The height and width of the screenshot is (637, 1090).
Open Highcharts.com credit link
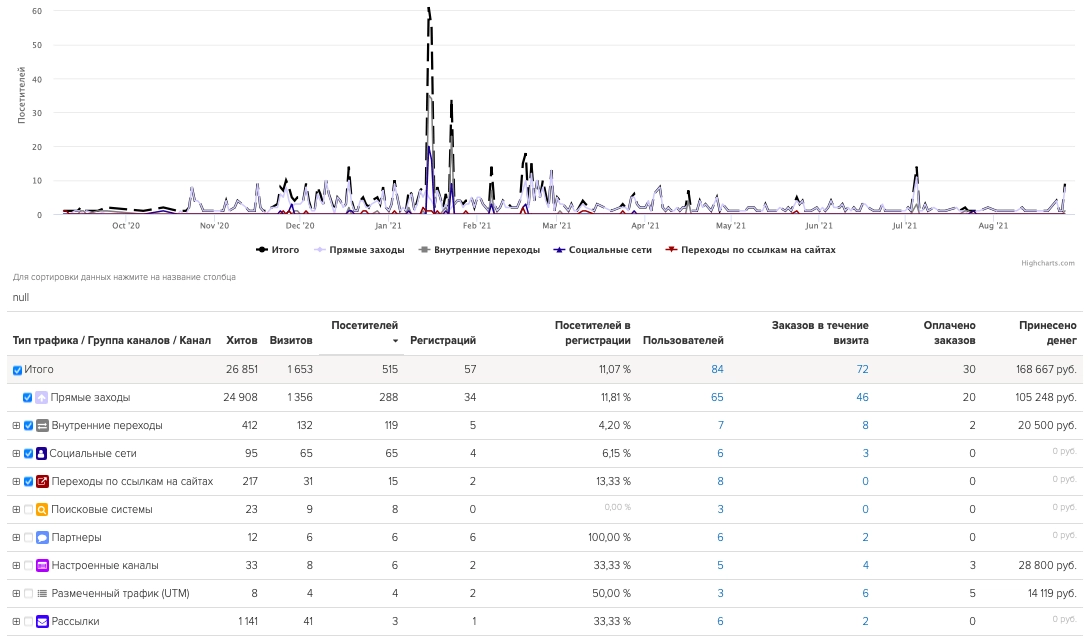[1048, 263]
